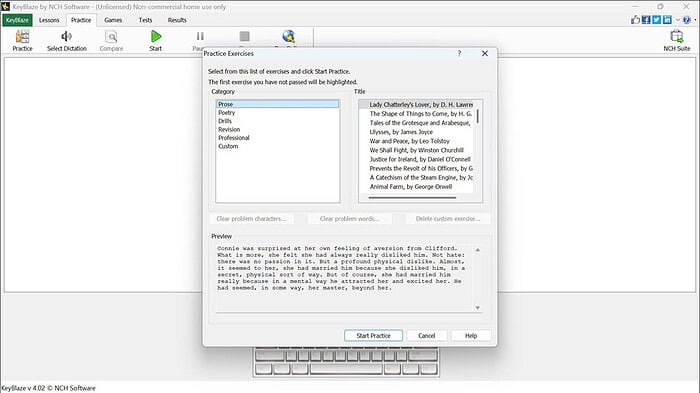Click Delete custom exercise button

[x=448, y=219]
